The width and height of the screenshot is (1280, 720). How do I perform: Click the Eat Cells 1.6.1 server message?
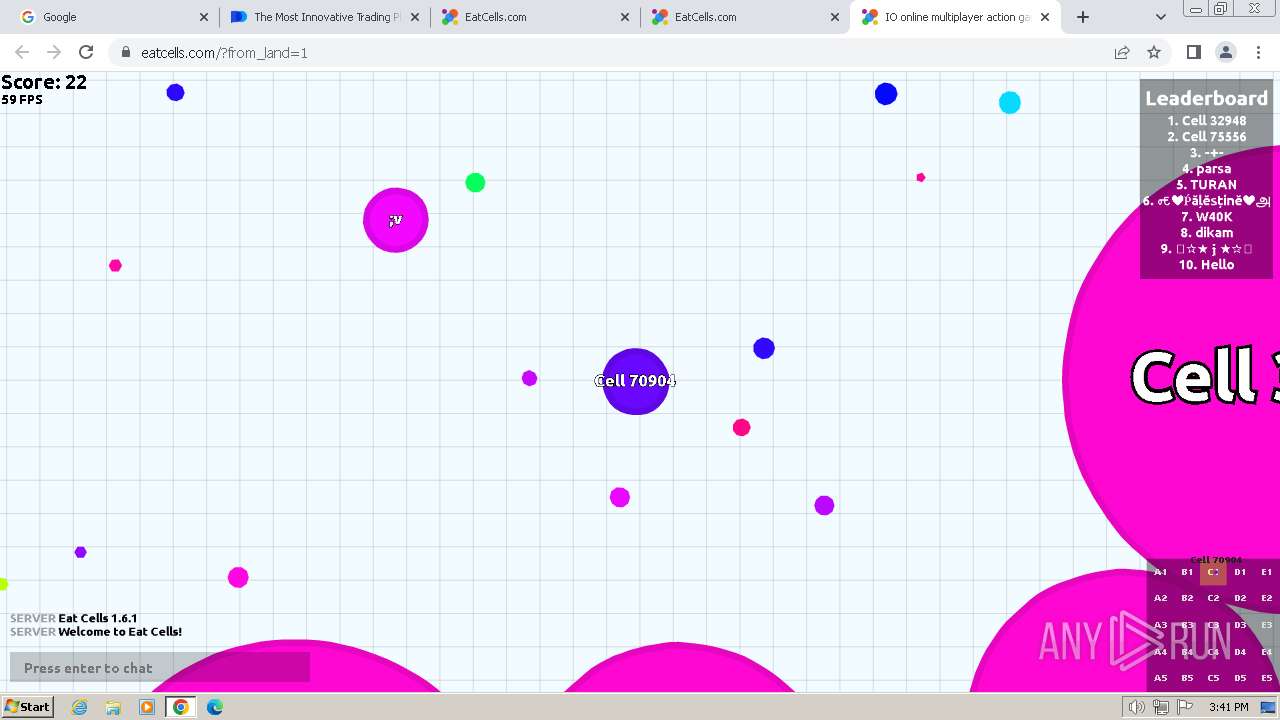click(98, 618)
